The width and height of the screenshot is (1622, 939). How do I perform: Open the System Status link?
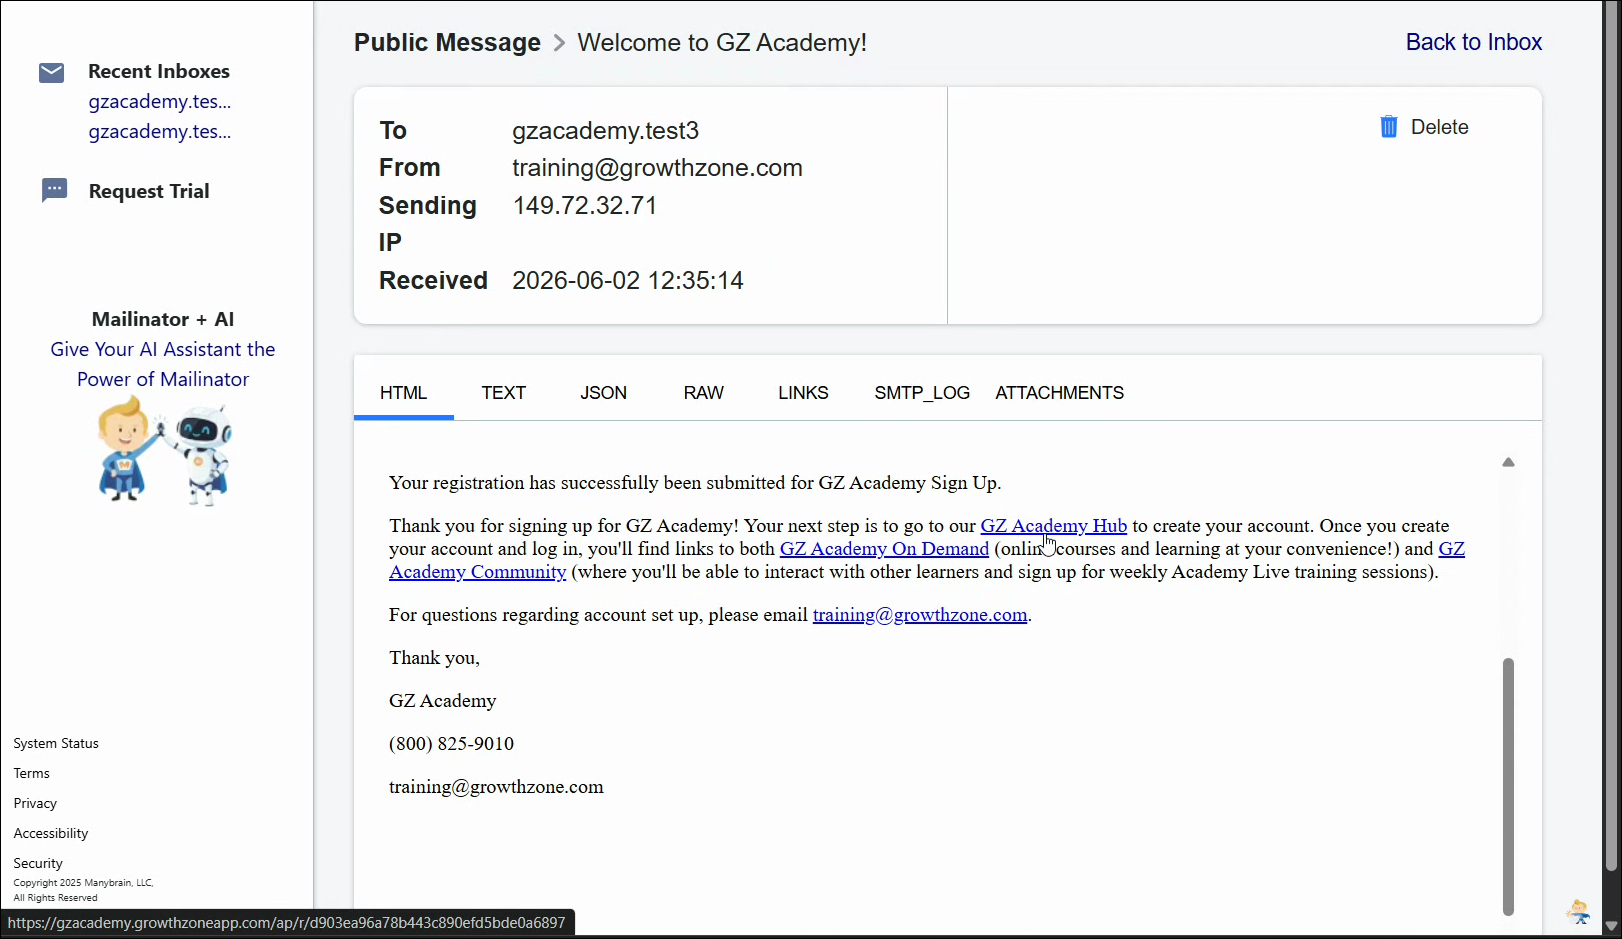tap(56, 743)
